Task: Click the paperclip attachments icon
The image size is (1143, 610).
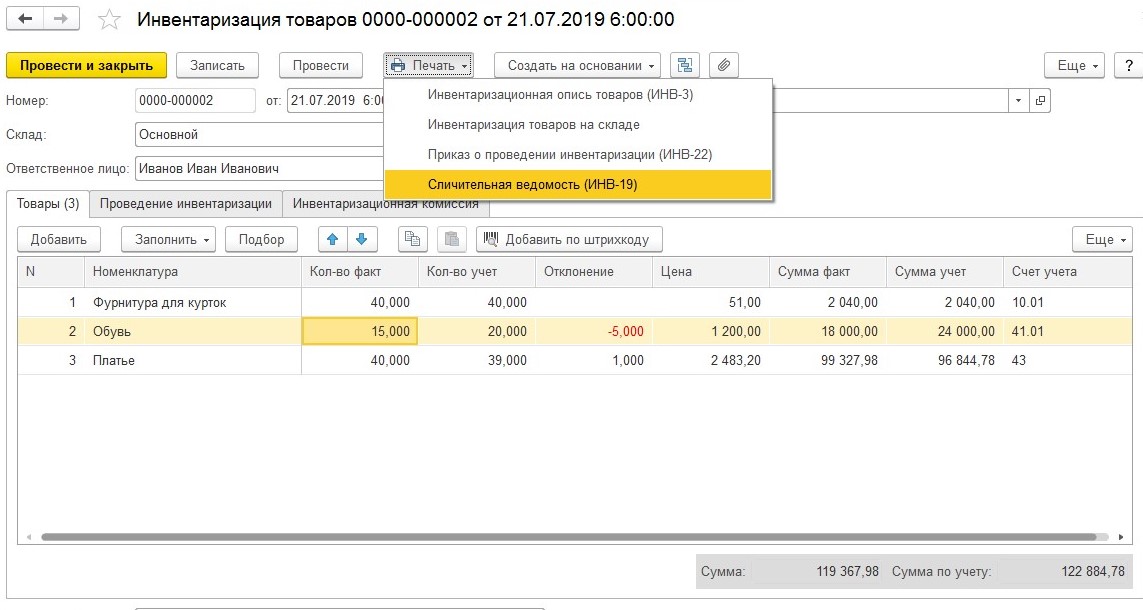Action: point(724,65)
